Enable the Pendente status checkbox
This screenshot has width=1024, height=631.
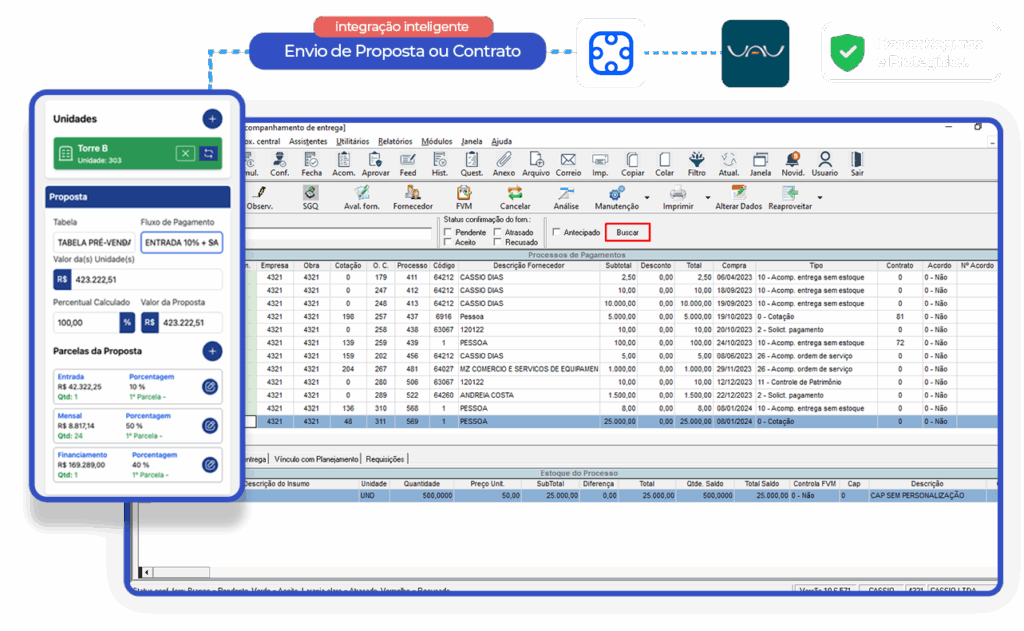448,232
